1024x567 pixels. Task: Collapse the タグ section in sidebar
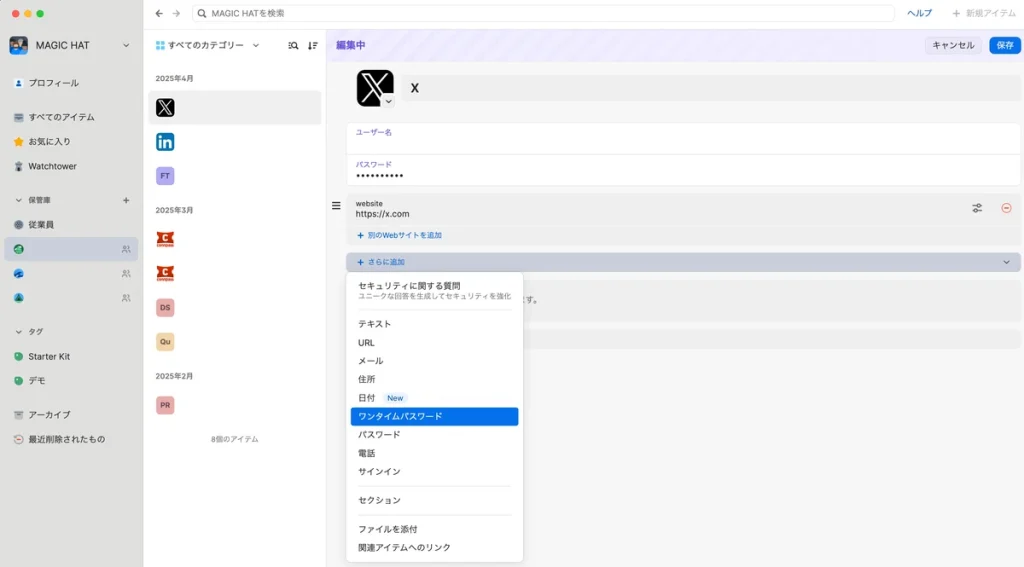click(18, 331)
